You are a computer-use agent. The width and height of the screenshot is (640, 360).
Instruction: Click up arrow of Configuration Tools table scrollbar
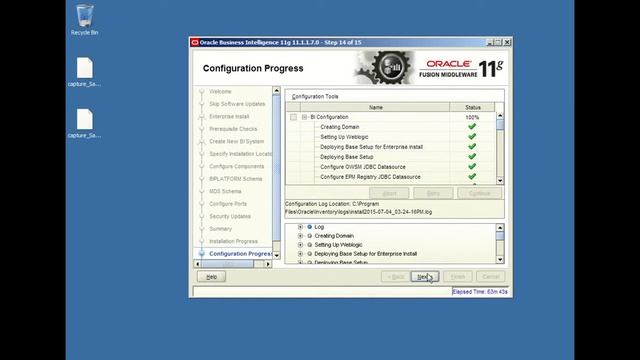click(500, 116)
